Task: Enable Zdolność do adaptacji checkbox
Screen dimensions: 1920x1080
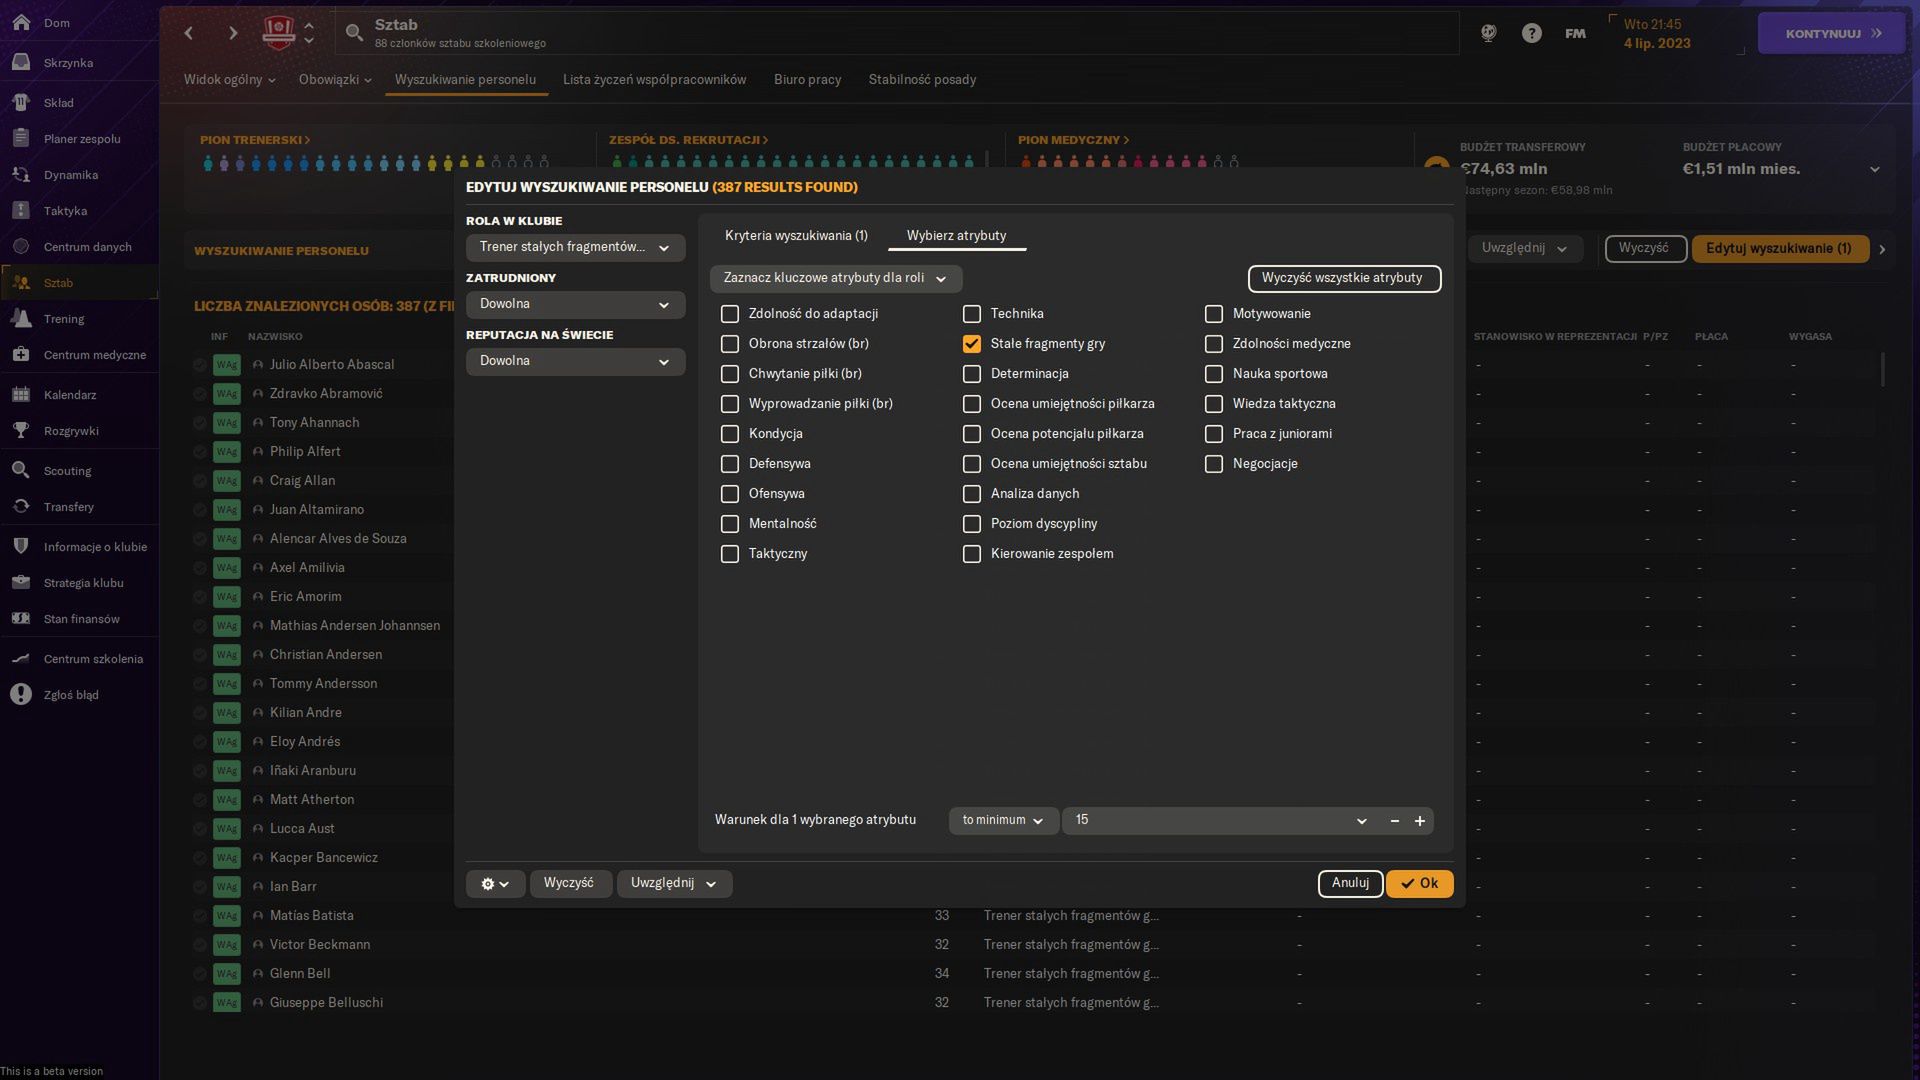Action: pos(730,314)
